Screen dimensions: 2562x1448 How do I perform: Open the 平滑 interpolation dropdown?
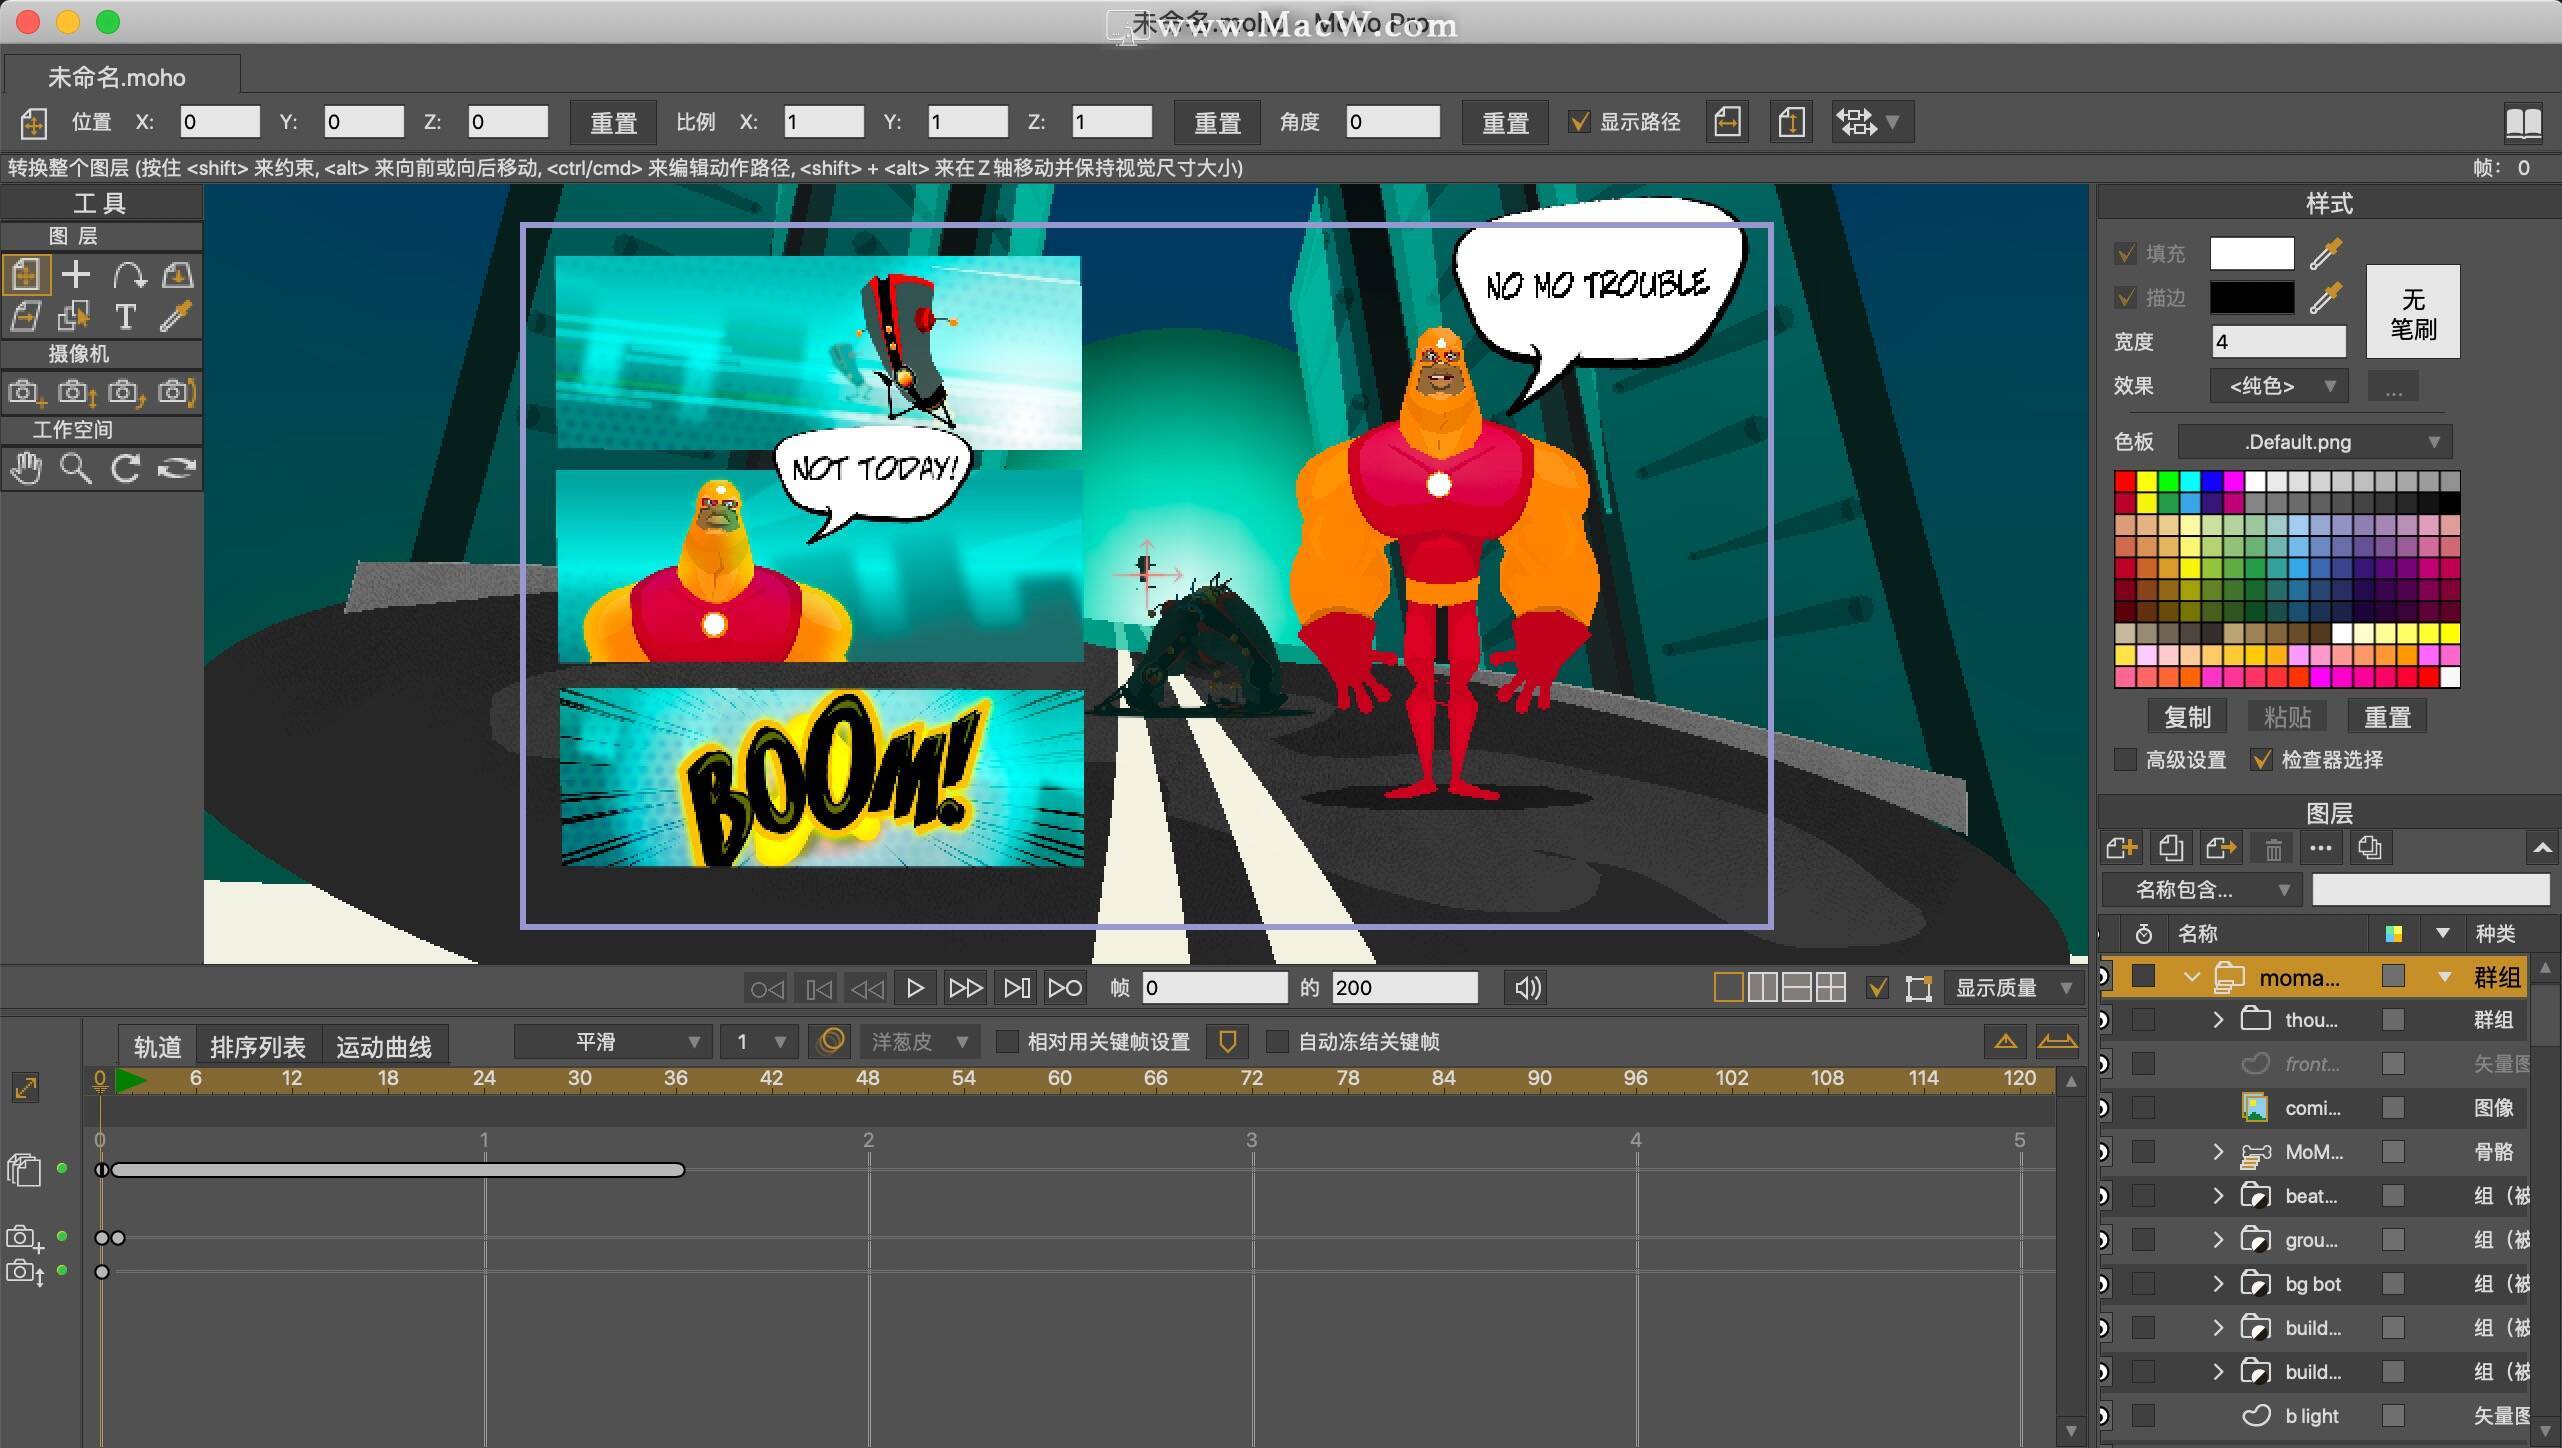pos(613,1042)
